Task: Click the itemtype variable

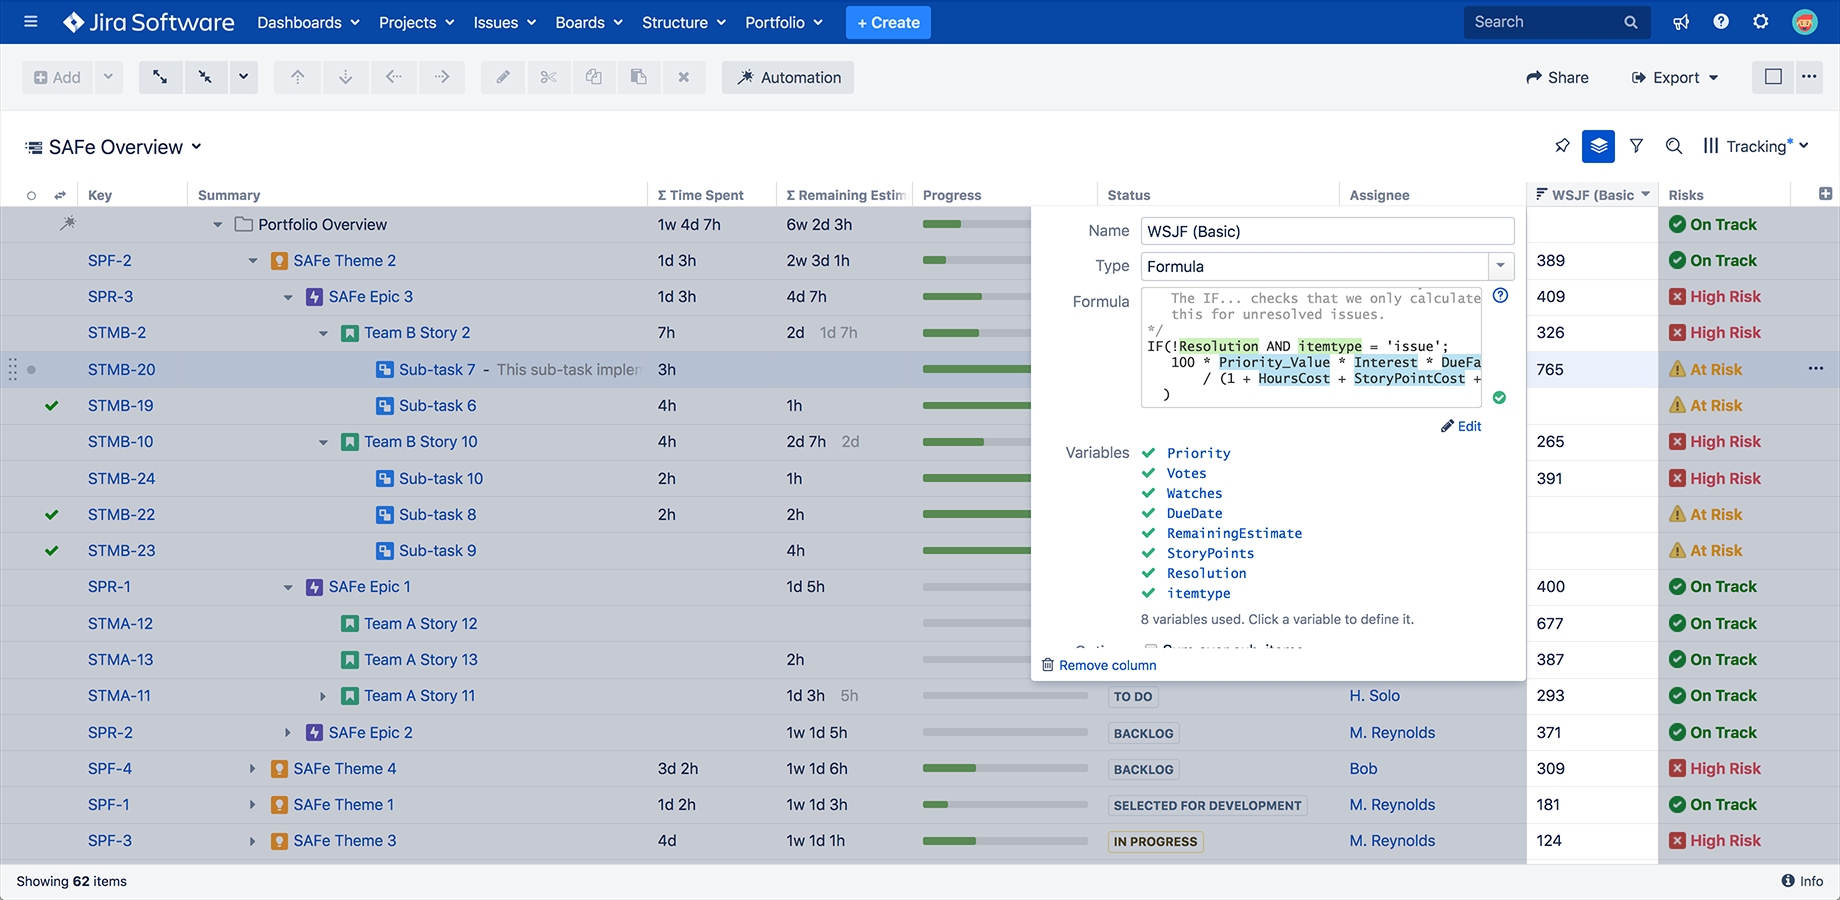Action: 1198,593
